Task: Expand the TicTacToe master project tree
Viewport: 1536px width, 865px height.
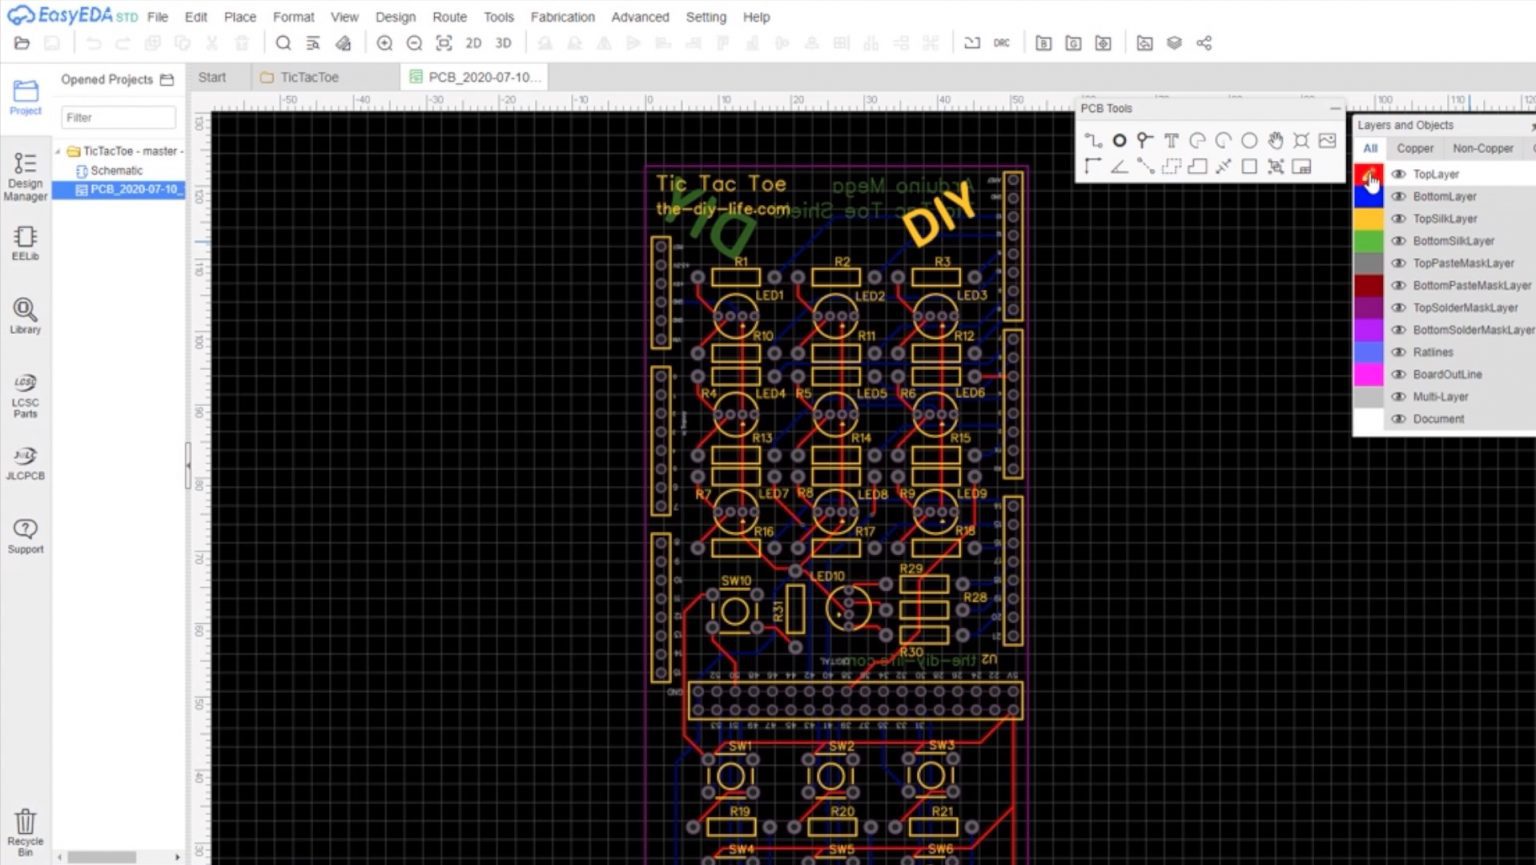Action: click(60, 151)
